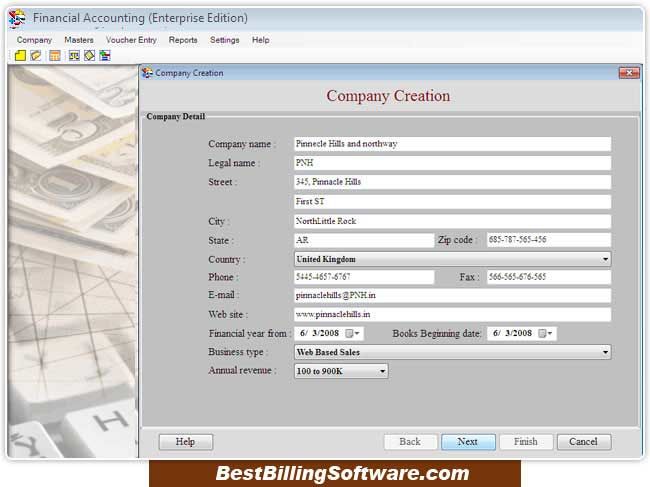Image resolution: width=650 pixels, height=487 pixels.
Task: Click the diamond-shaped toolbar icon
Action: 89,55
